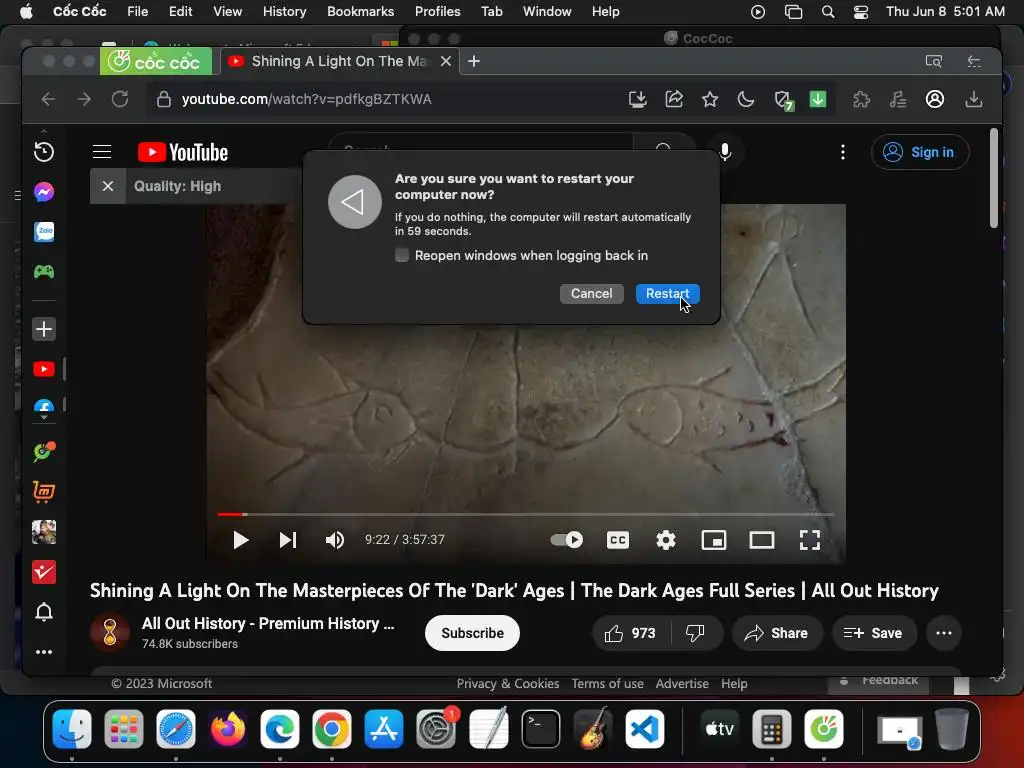Open All Out History channel avatar
This screenshot has width=1024, height=768.
point(110,632)
